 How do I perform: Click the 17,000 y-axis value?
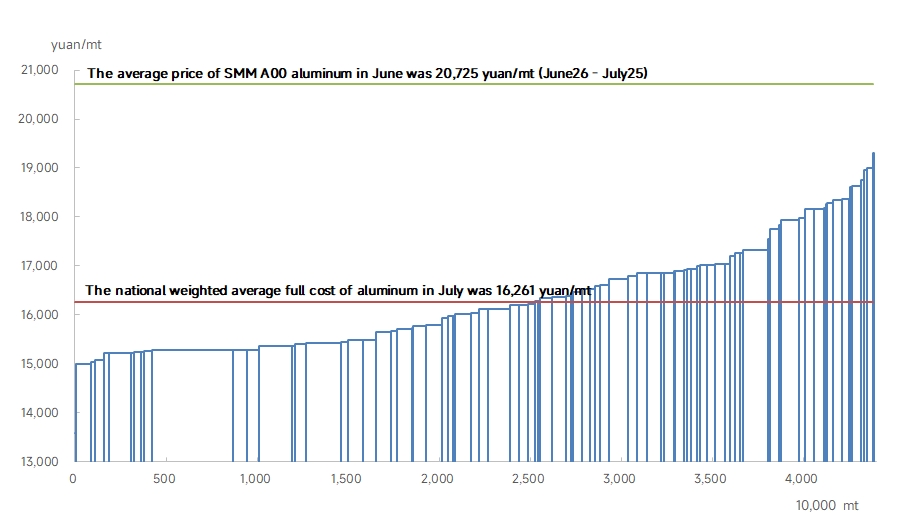click(x=39, y=266)
